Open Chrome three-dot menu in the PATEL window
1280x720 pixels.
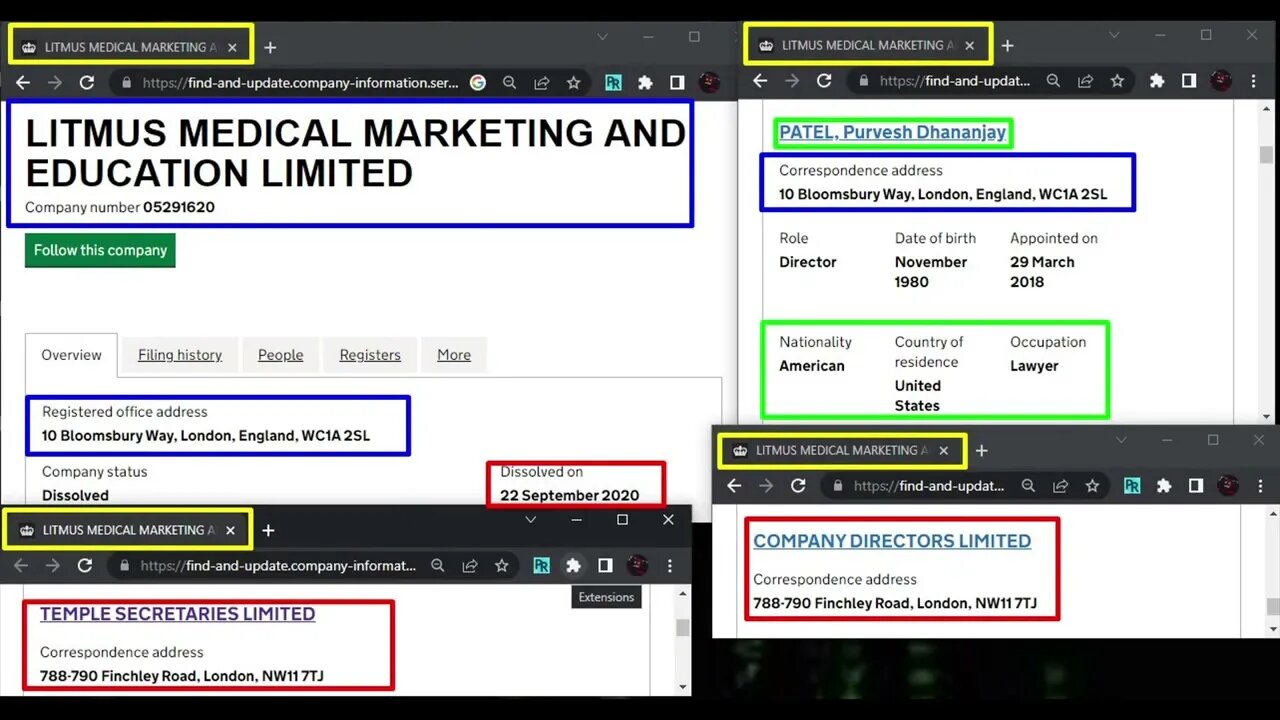click(x=1254, y=81)
